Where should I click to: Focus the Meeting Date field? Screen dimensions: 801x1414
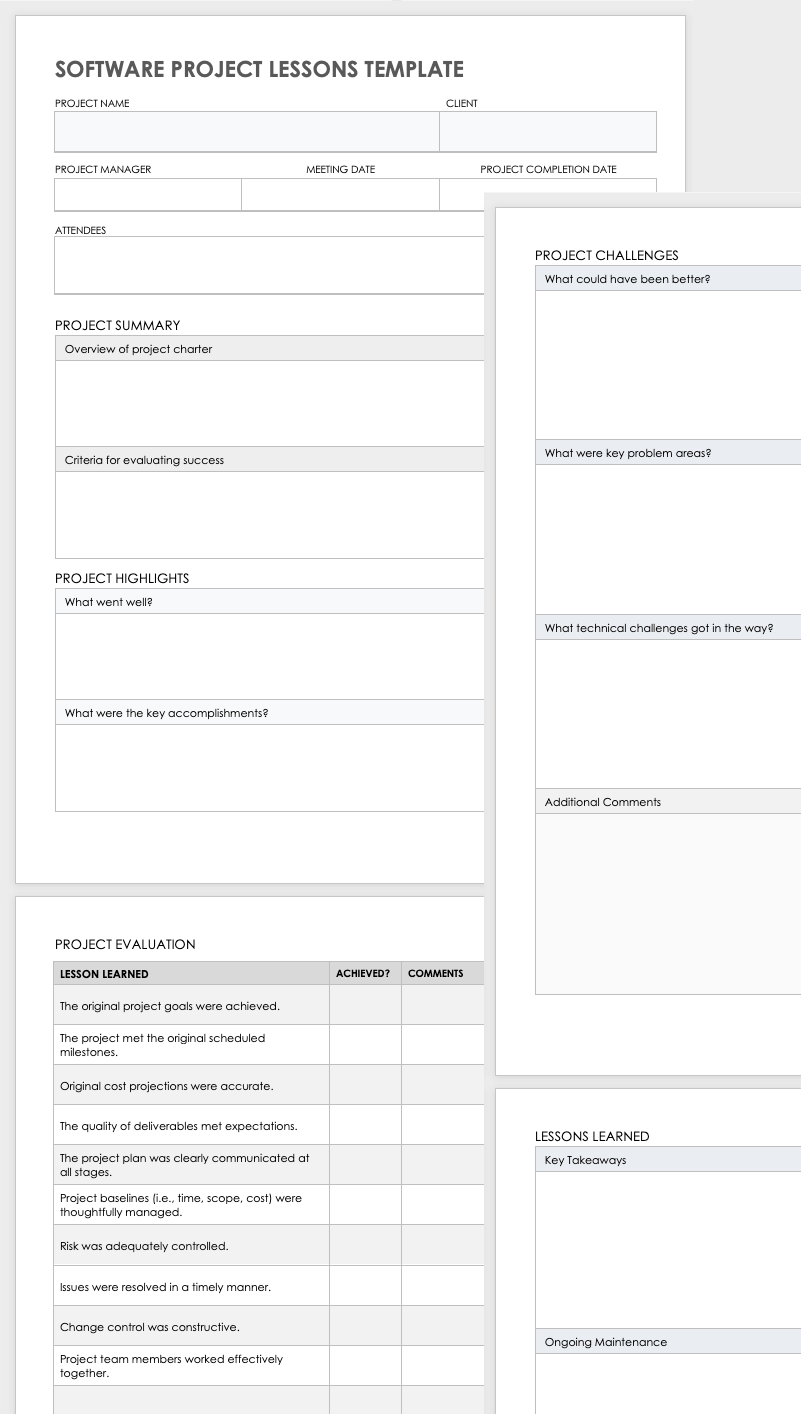[x=340, y=194]
